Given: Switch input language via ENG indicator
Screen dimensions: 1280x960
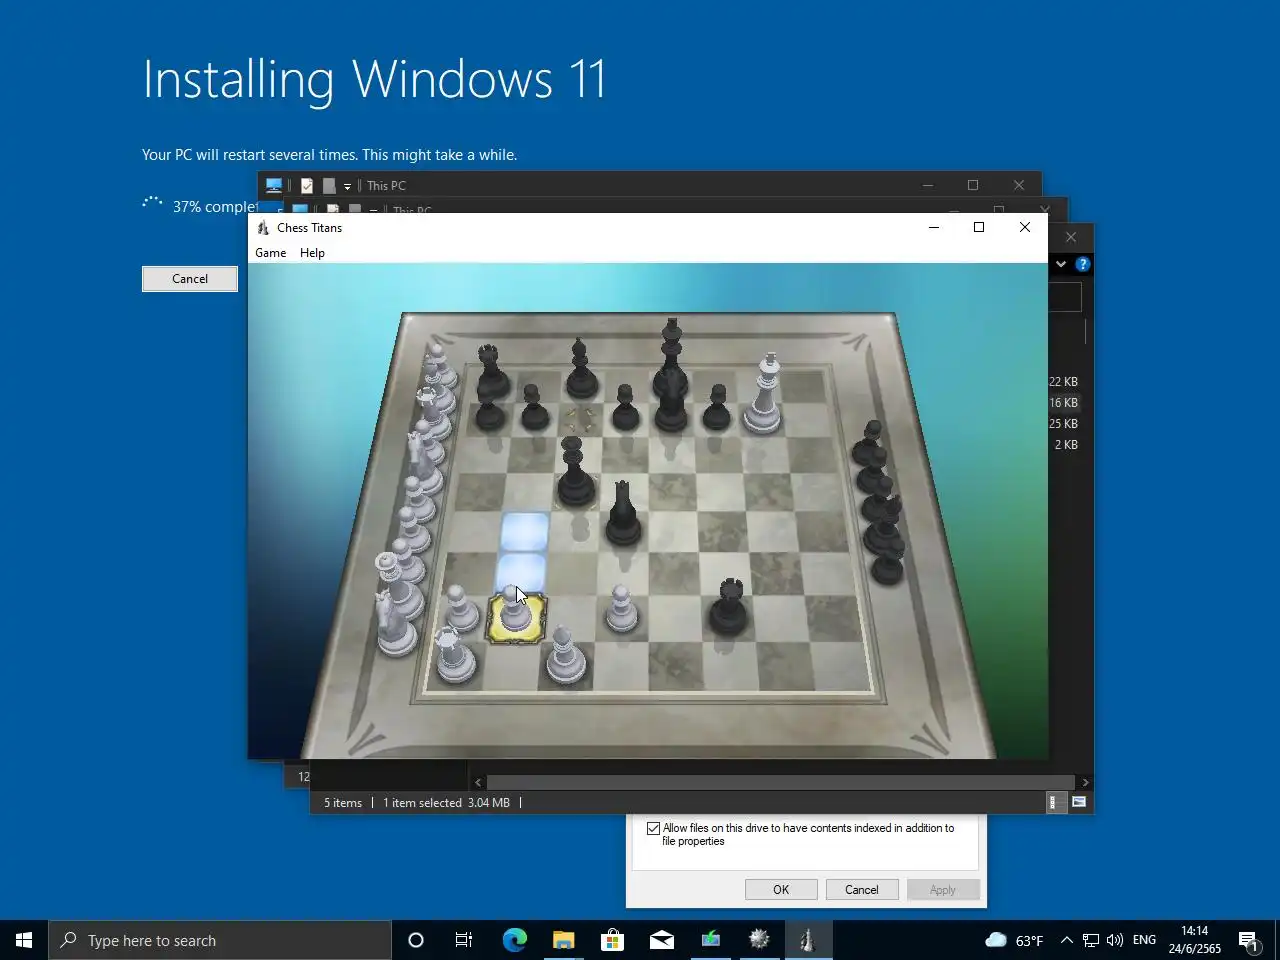Looking at the screenshot, I should coord(1144,940).
